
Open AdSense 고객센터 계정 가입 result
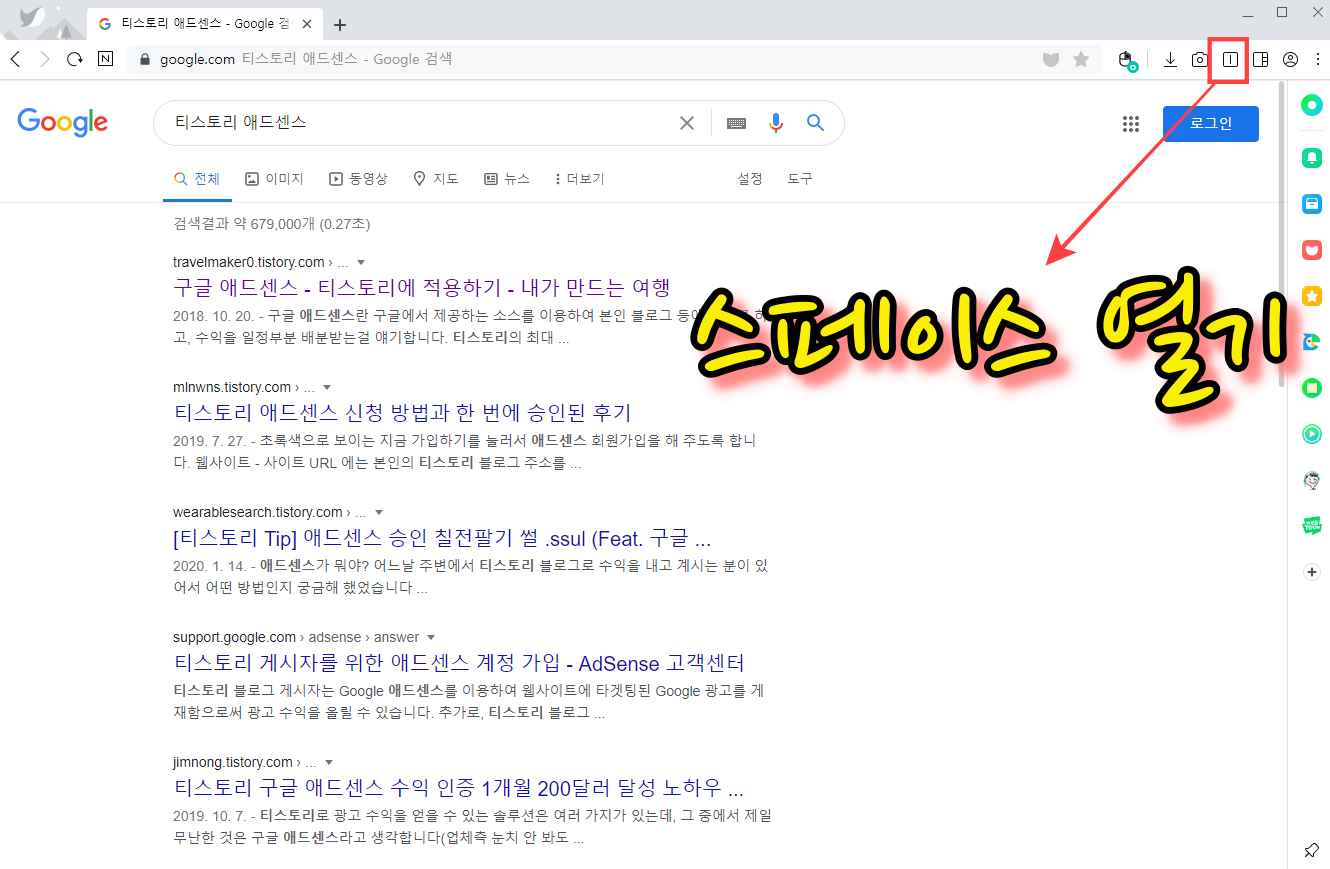point(459,663)
